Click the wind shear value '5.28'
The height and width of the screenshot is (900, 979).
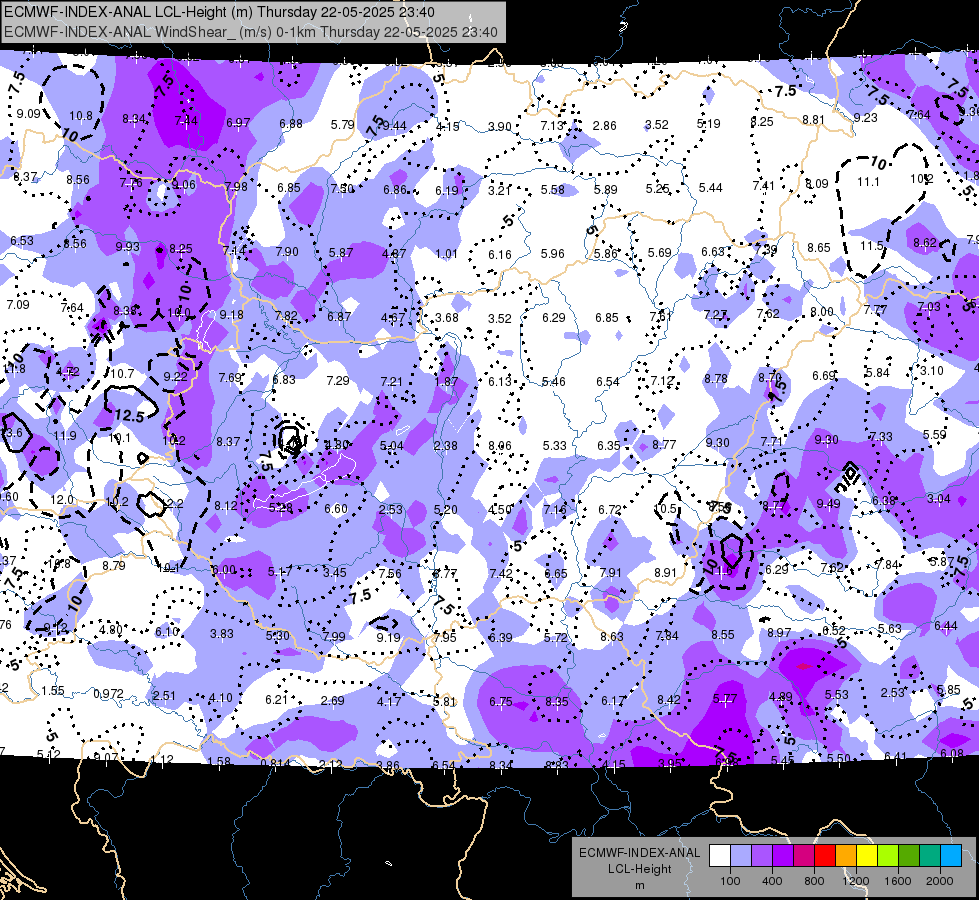[280, 508]
